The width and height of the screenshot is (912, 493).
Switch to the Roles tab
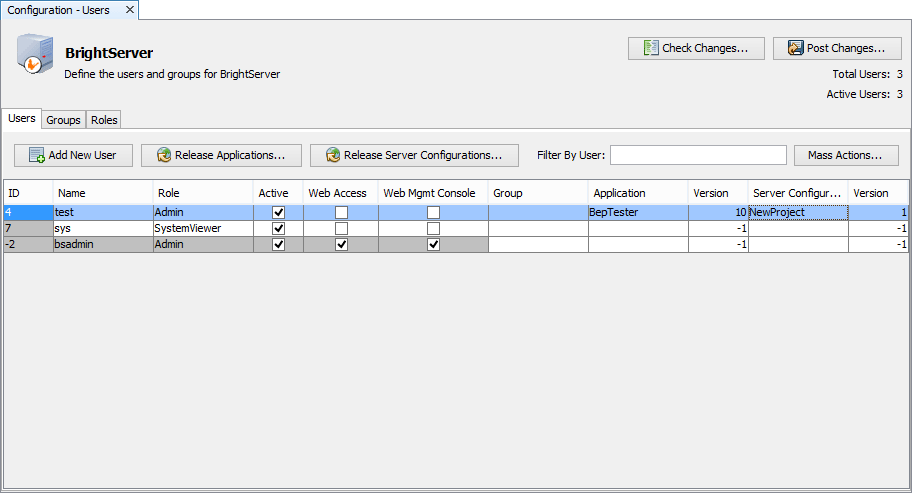[x=104, y=120]
